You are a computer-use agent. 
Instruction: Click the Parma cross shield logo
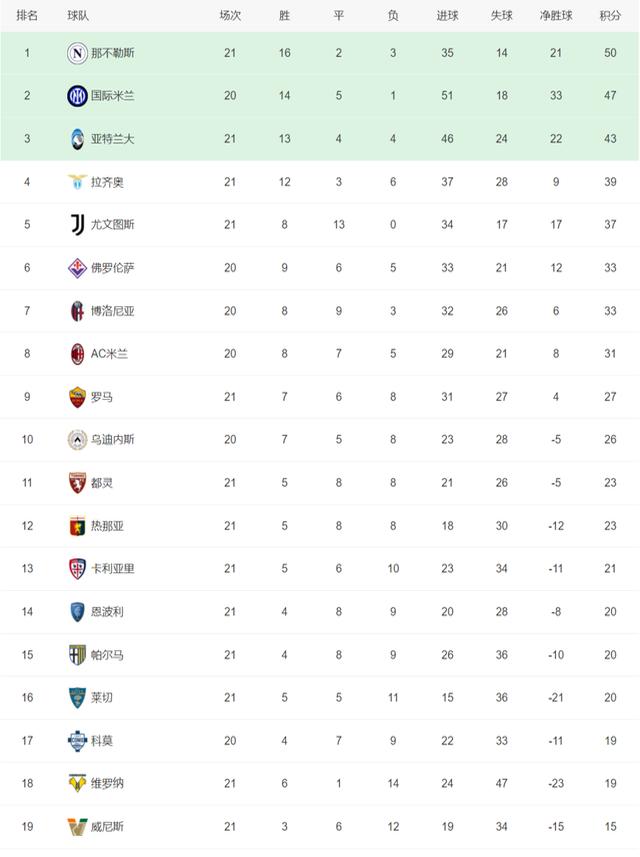click(77, 655)
